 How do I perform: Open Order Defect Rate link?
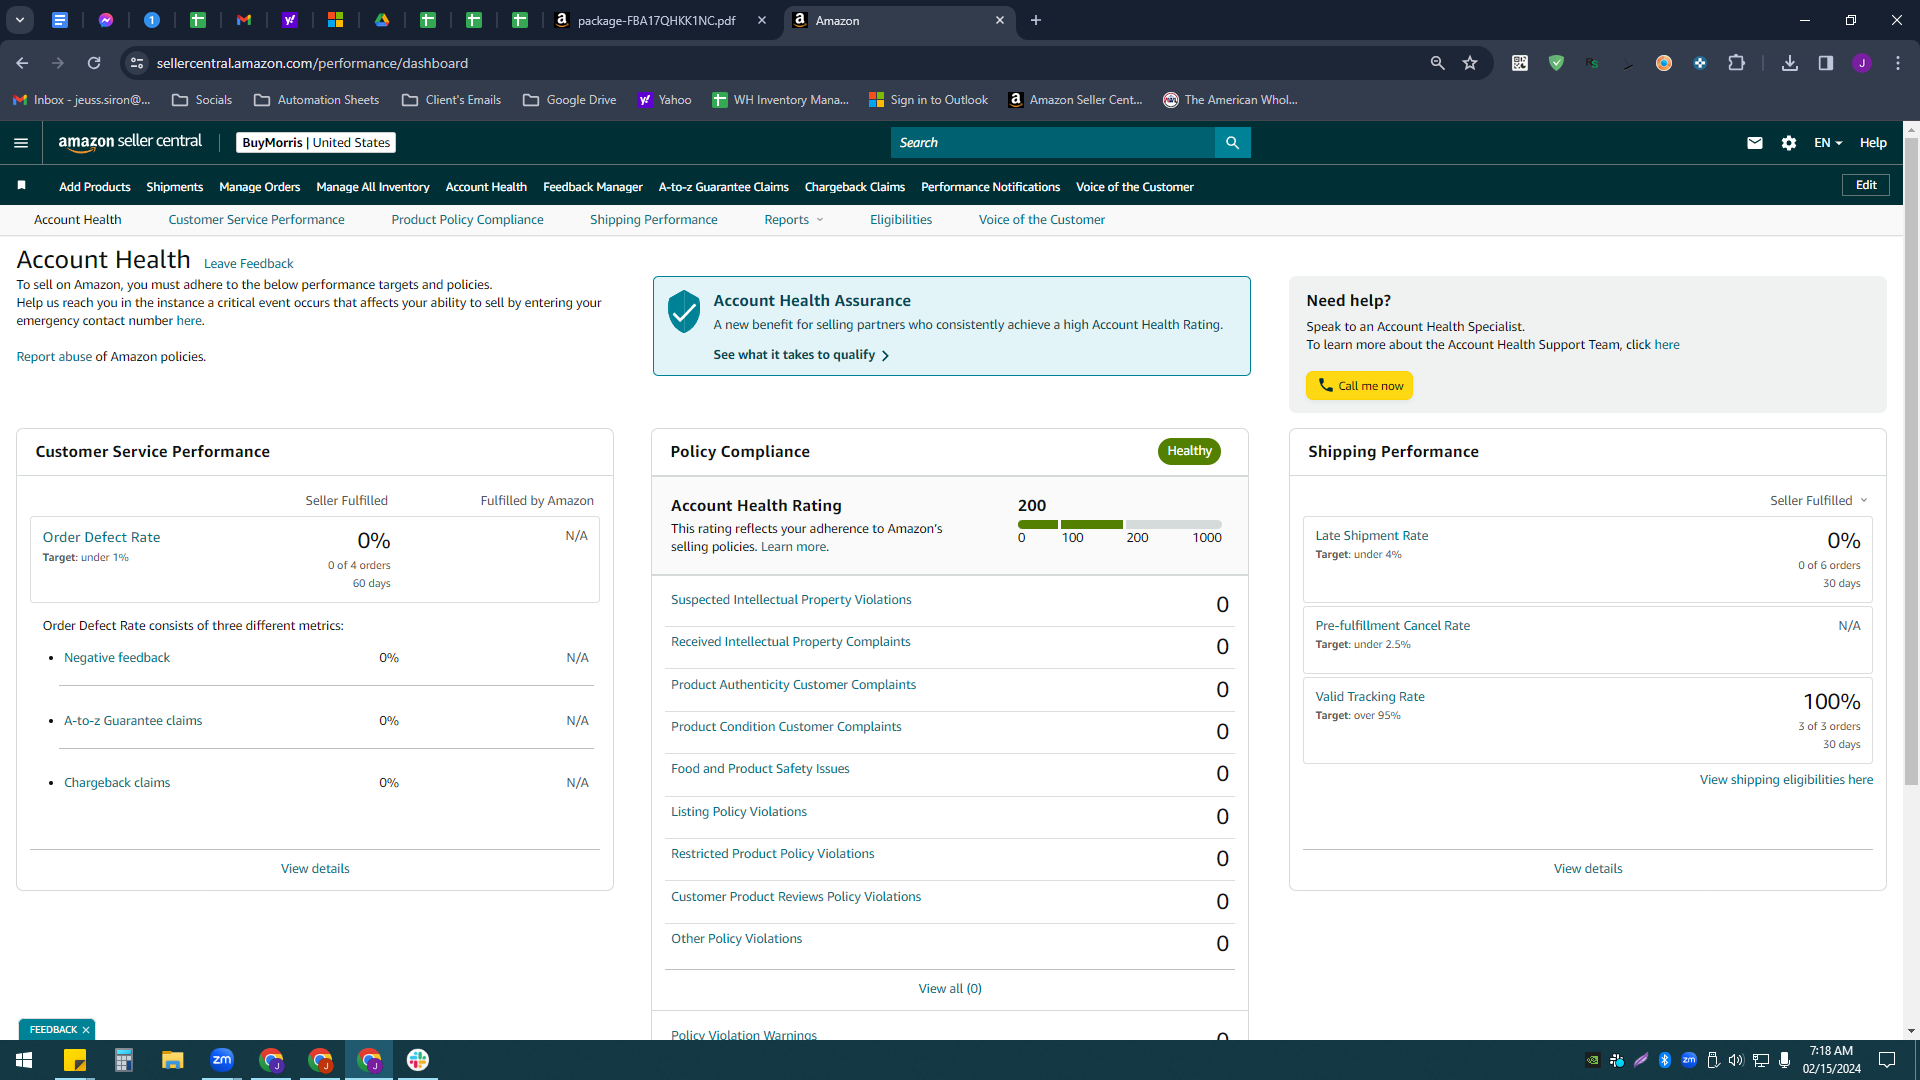(x=101, y=537)
